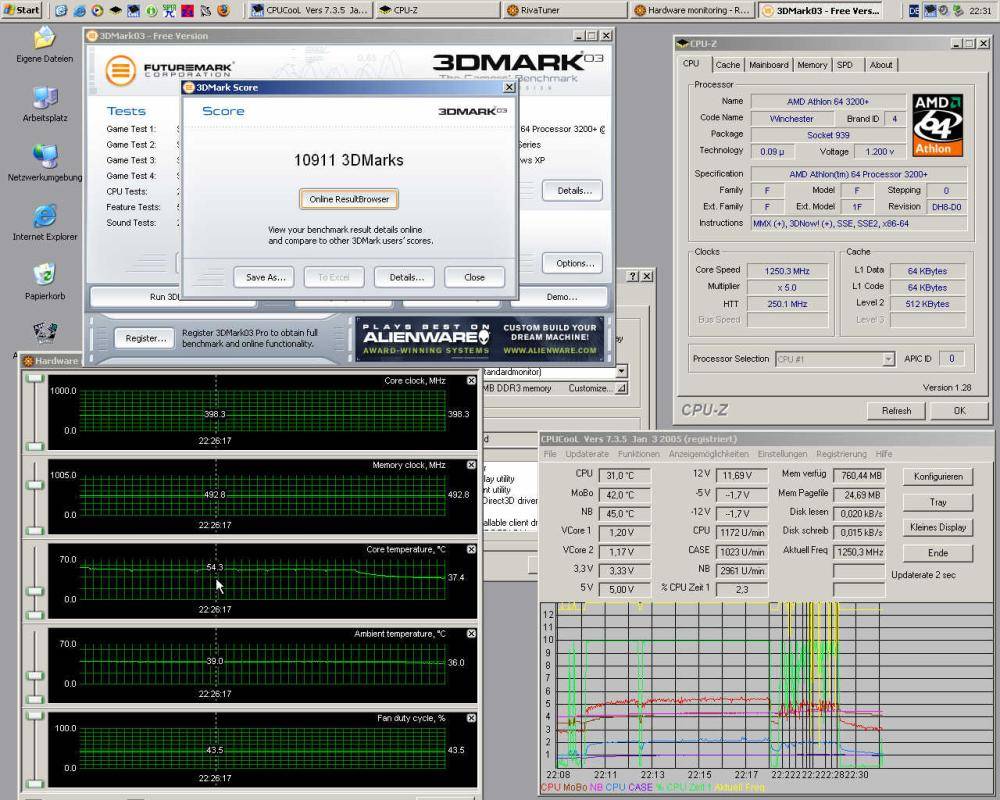Open Arbeitsplatz desktop icon
This screenshot has width=1000, height=800.
click(x=45, y=103)
